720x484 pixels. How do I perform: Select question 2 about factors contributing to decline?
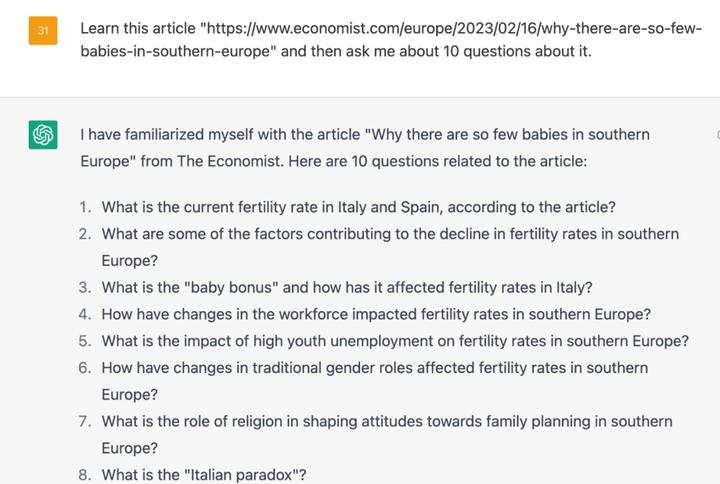(x=390, y=234)
